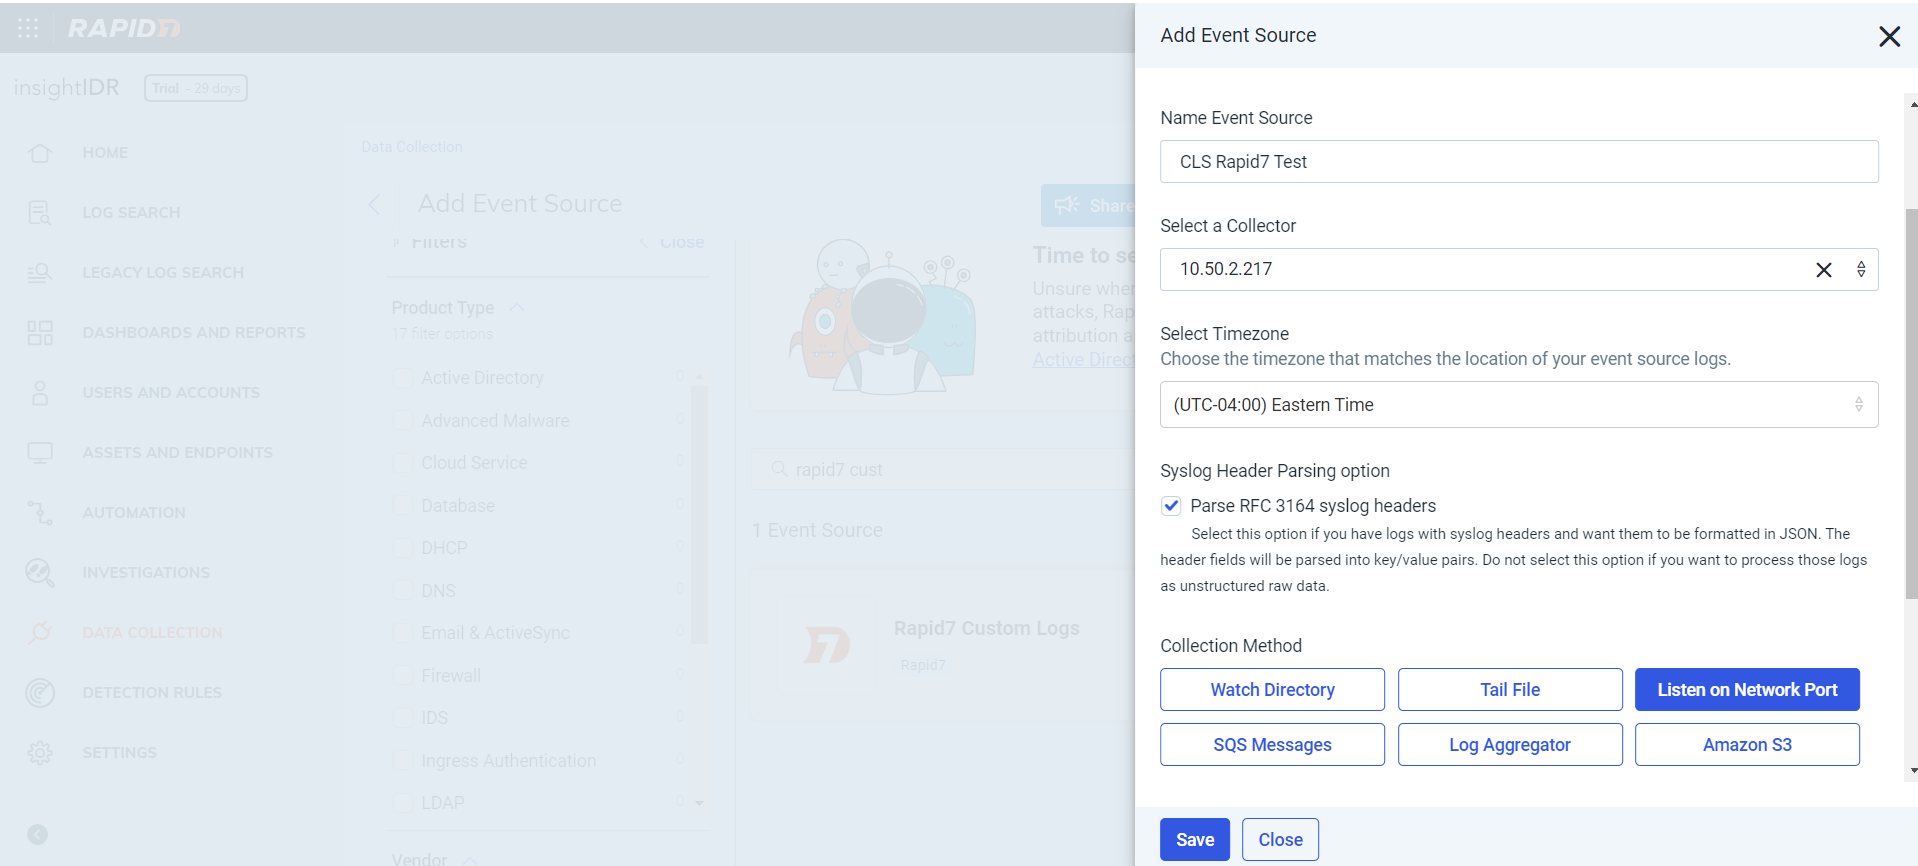Tick the Active Directory filter checkbox
Viewport: 1918px width, 866px height.
(403, 378)
